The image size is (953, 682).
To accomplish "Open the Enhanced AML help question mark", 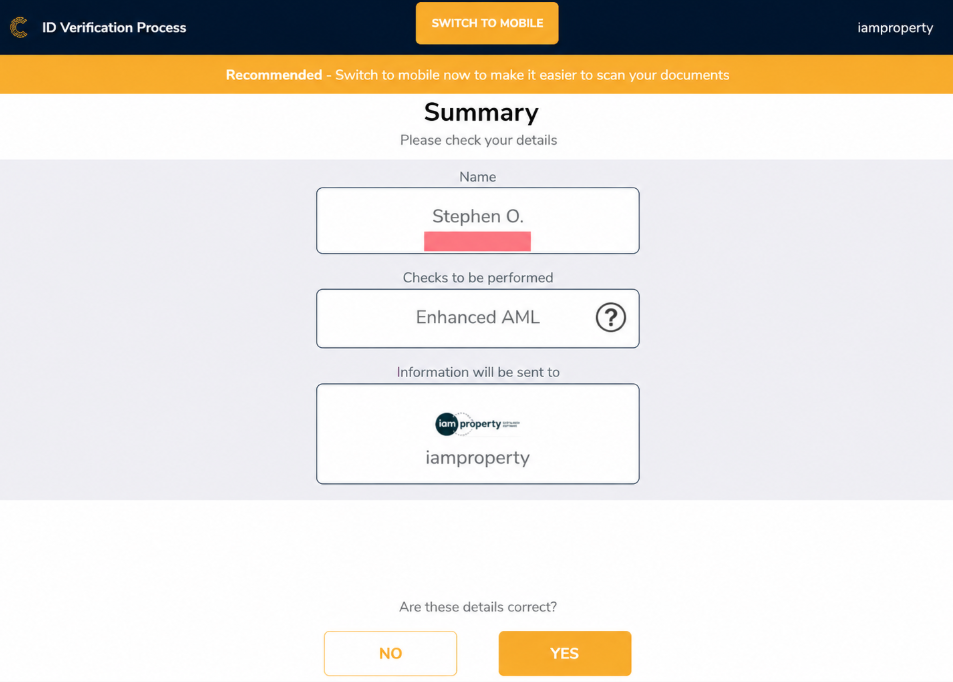I will (x=610, y=317).
